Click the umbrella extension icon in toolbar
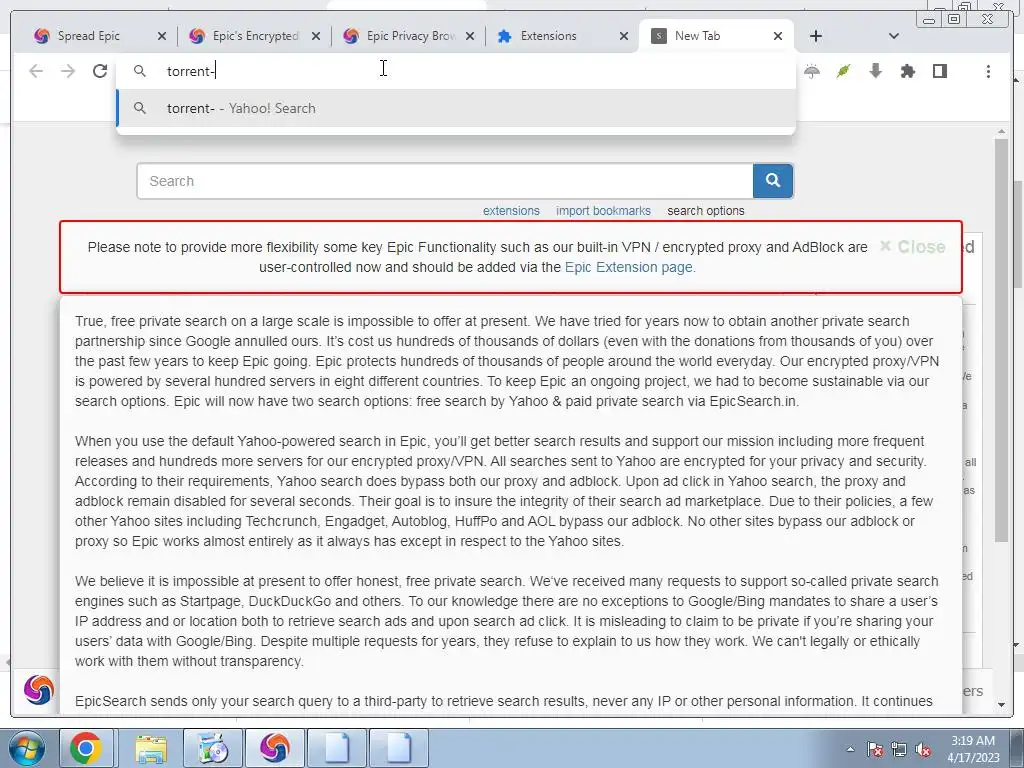The image size is (1024, 768). pos(812,71)
